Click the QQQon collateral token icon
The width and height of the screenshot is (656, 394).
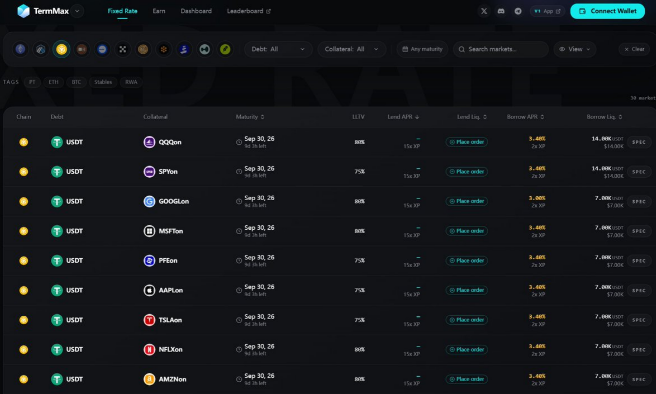pyautogui.click(x=149, y=142)
